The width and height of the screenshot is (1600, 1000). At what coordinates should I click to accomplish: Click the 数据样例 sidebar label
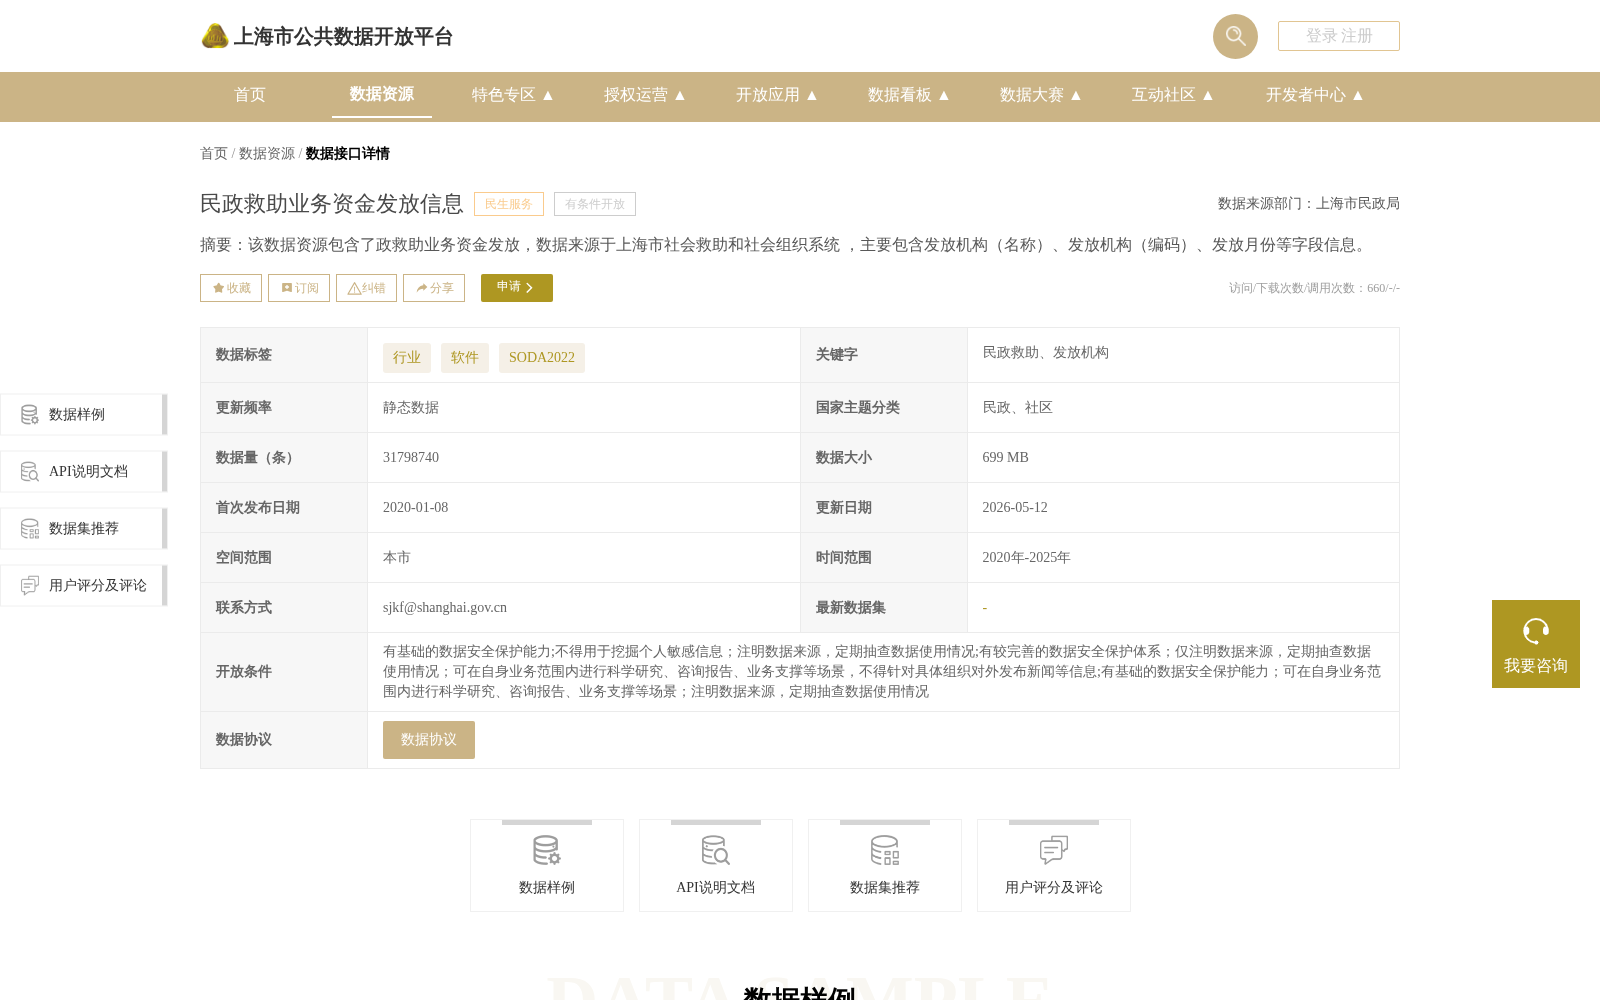click(77, 415)
